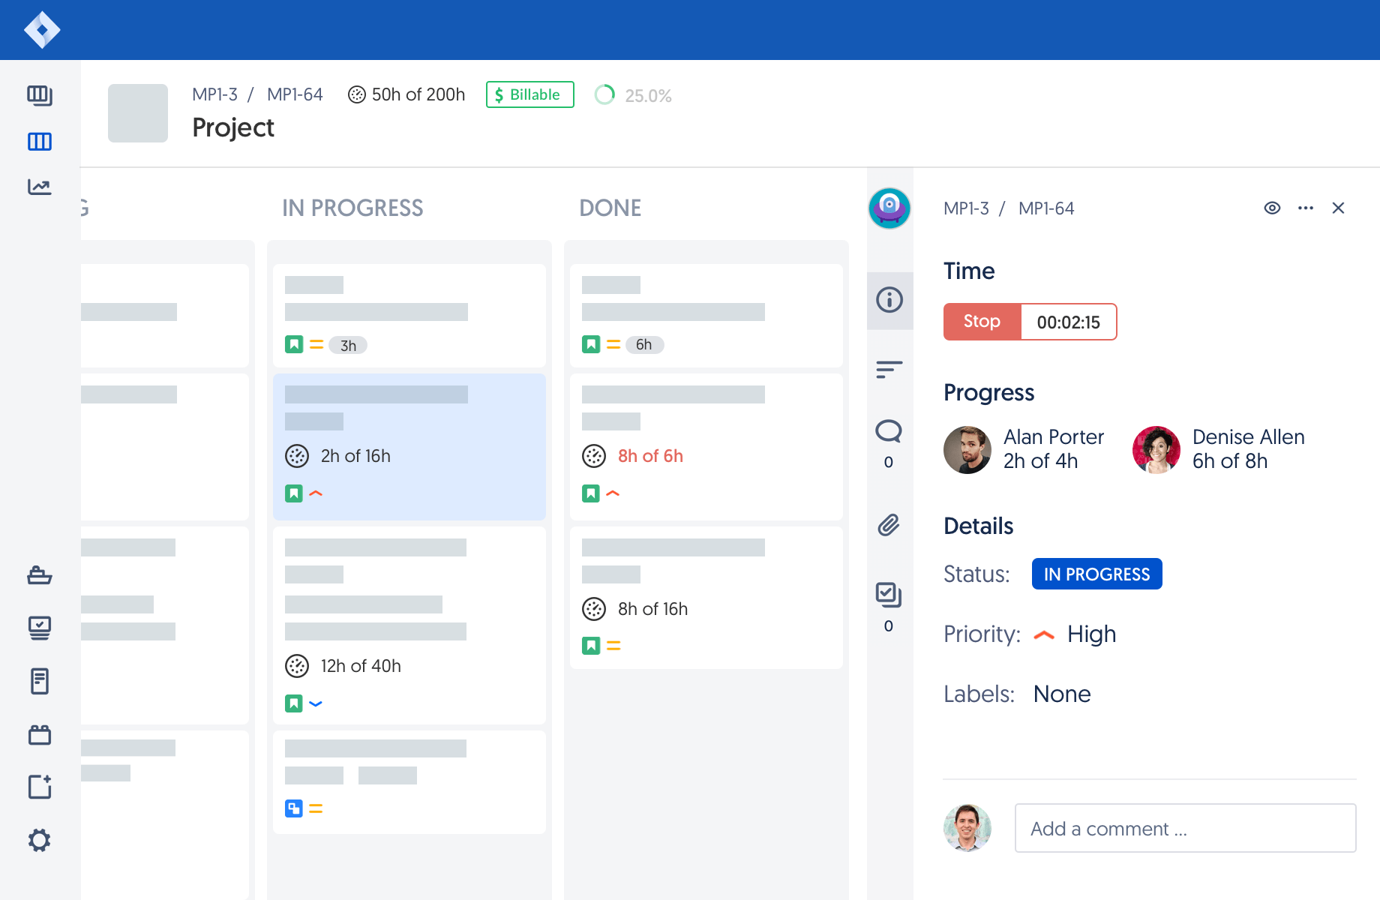The width and height of the screenshot is (1380, 900).
Task: Open the Done card with 8h of 16h
Action: tap(706, 598)
